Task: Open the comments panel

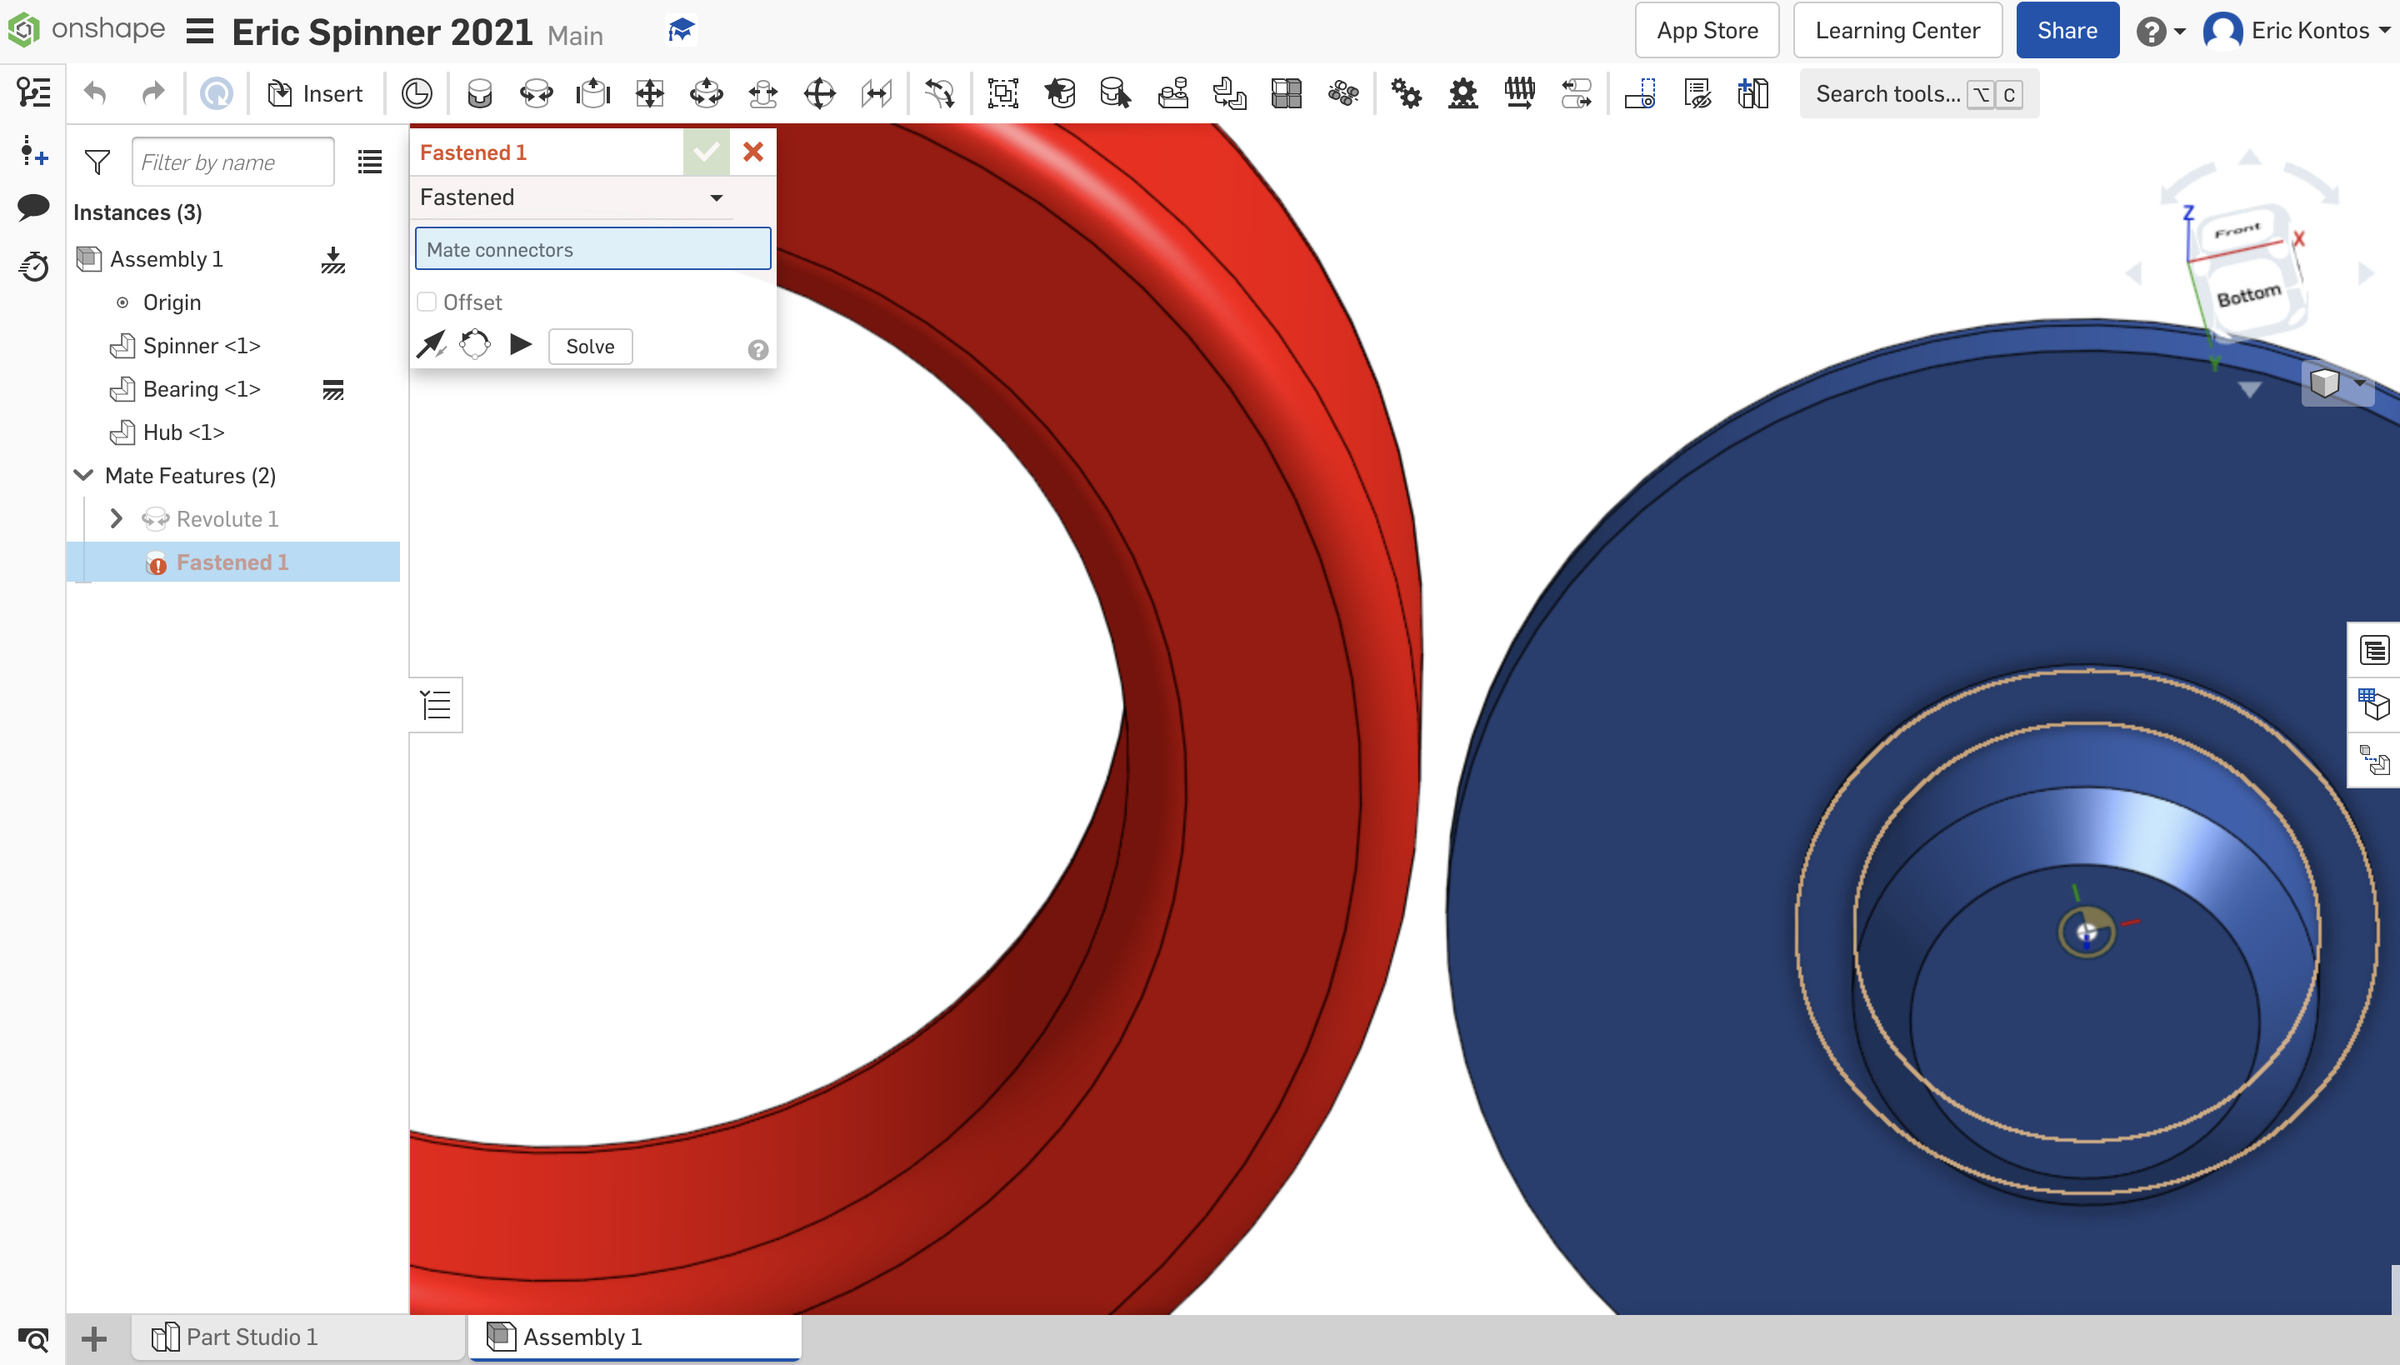Action: point(33,207)
